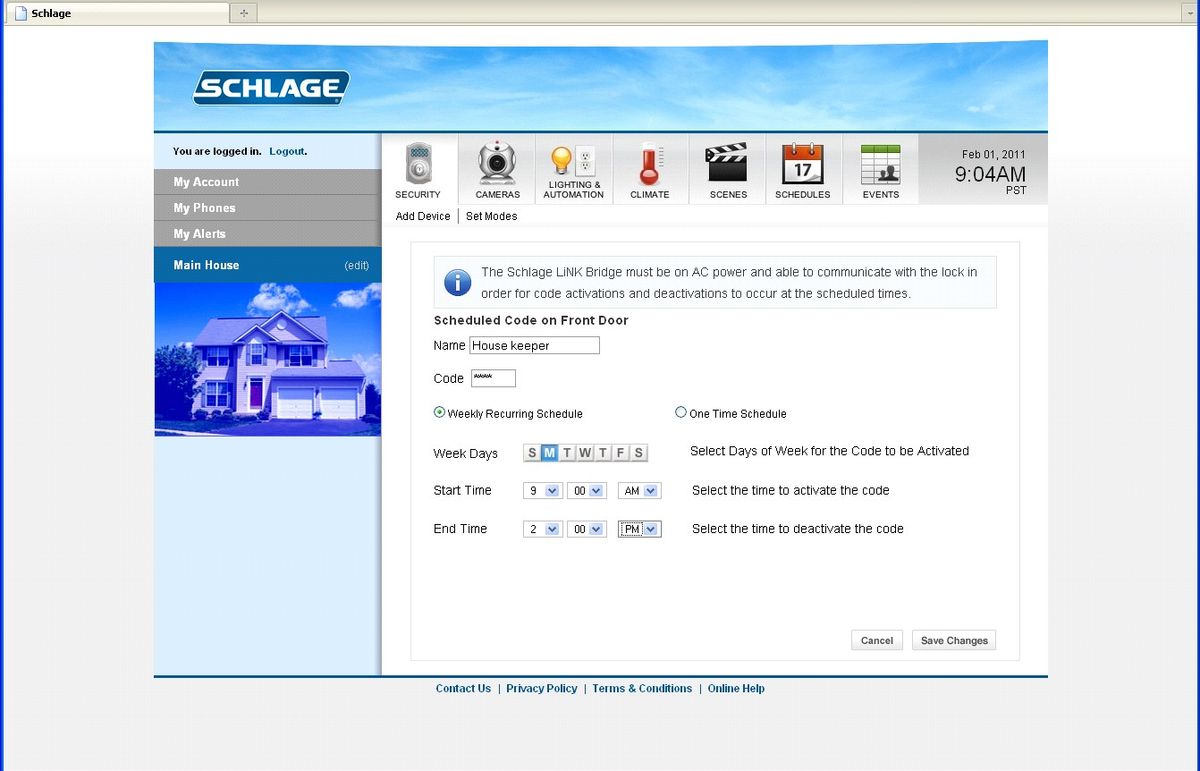Open the Scenes clapperboard icon

click(x=727, y=164)
